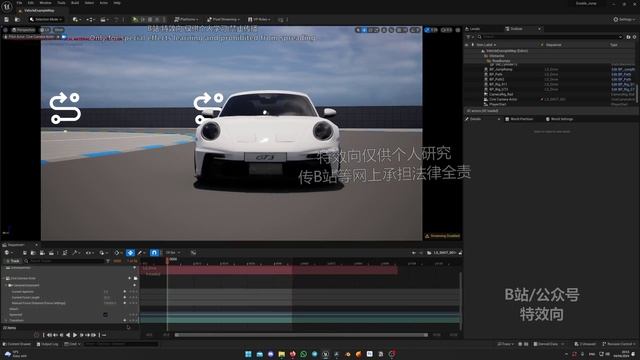This screenshot has width=640, height=360.
Task: Open the Content Browser icon beside Save
Action: point(17,19)
